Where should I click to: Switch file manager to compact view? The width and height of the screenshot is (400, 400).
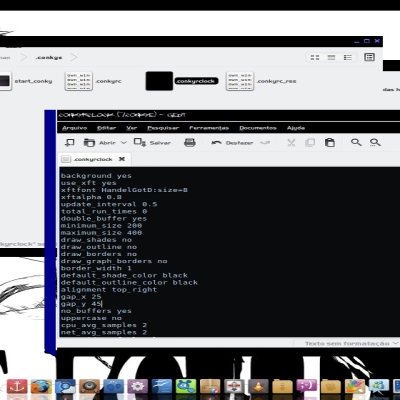348,57
